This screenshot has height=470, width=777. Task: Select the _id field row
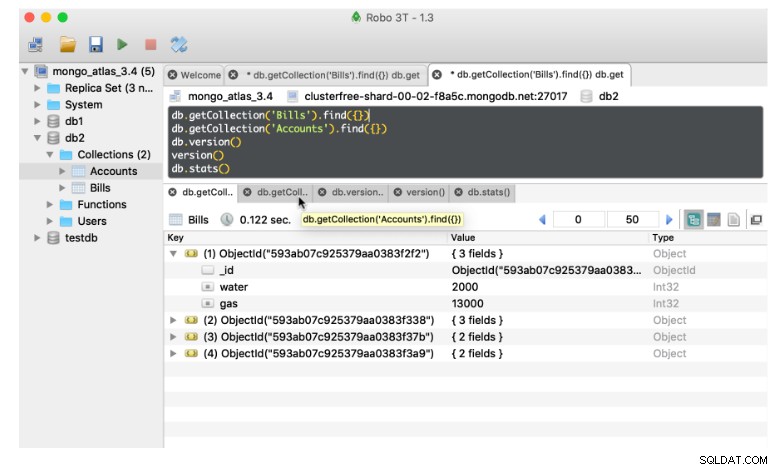pyautogui.click(x=465, y=270)
